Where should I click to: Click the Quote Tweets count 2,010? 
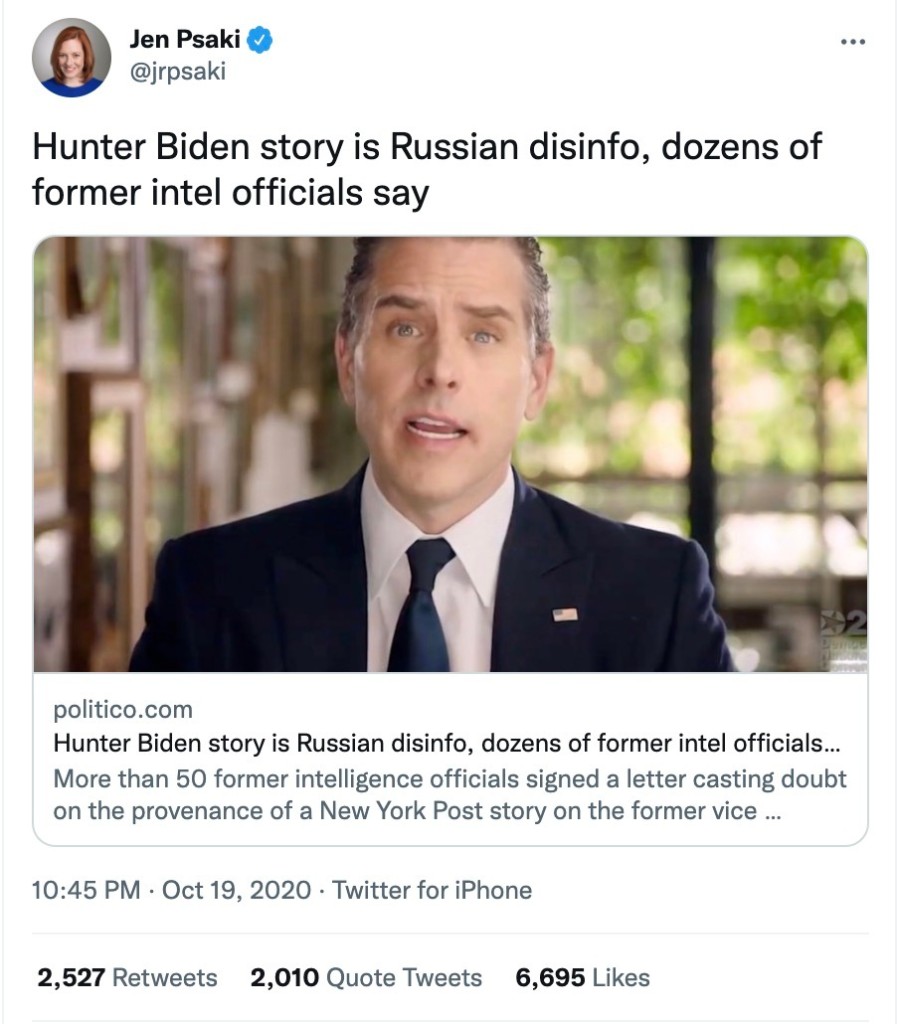pos(285,978)
